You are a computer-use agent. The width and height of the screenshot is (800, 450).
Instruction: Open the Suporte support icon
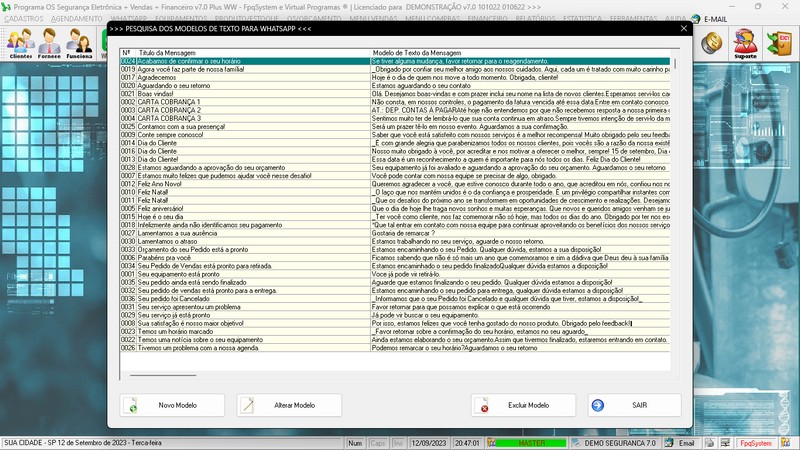(745, 43)
